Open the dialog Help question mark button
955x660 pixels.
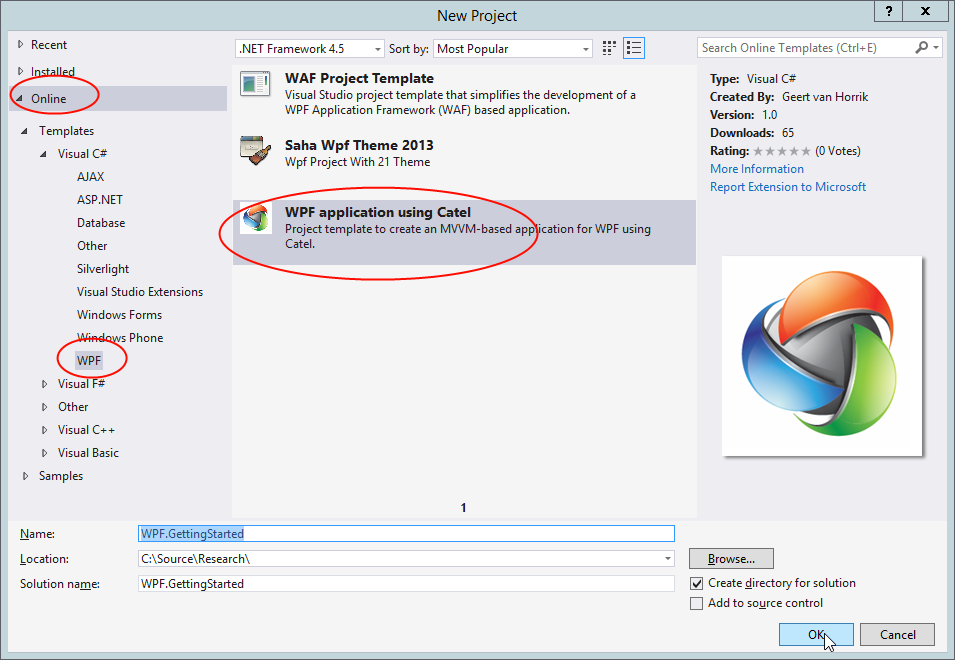click(889, 11)
